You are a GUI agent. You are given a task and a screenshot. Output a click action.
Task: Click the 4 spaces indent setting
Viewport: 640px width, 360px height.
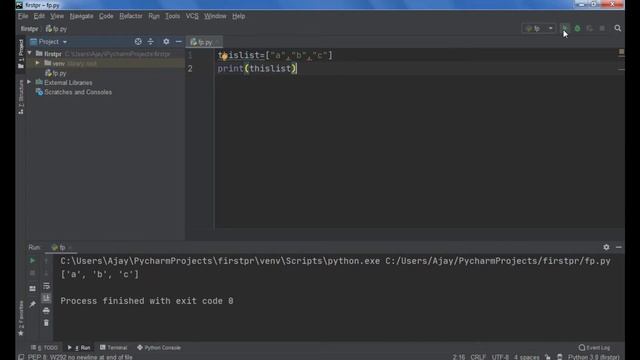pos(527,357)
